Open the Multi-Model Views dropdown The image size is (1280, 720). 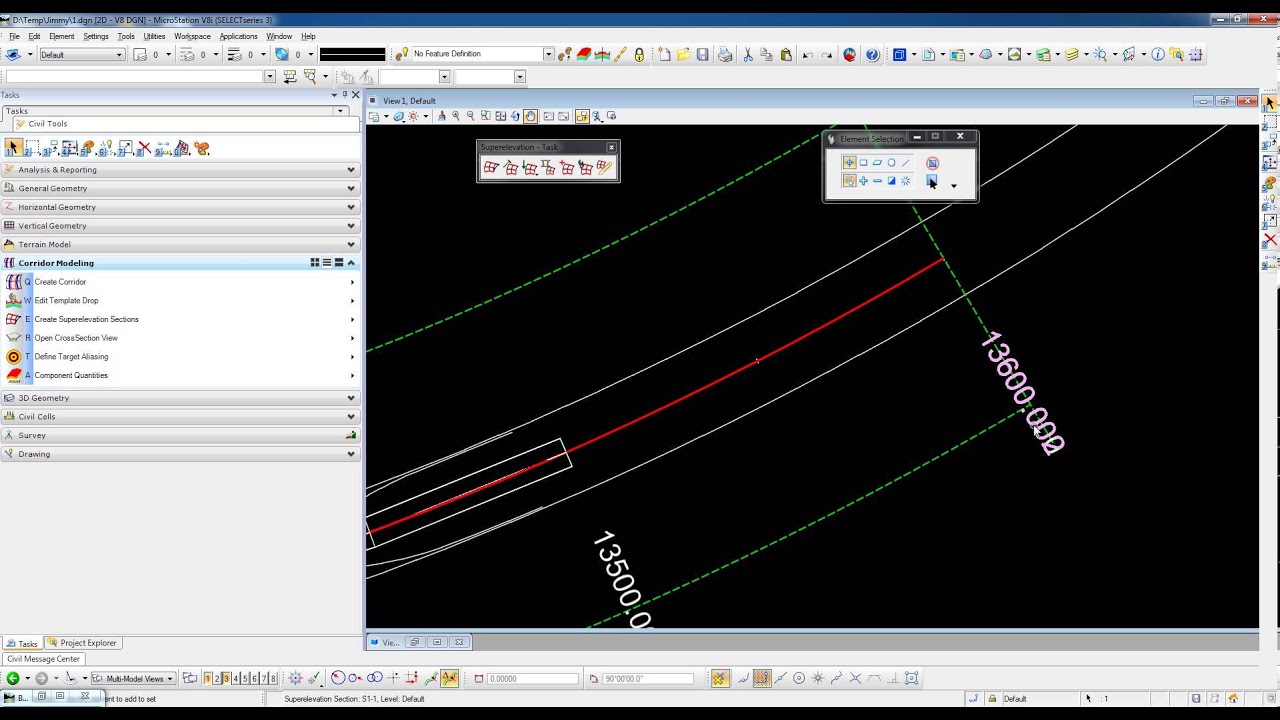point(134,678)
